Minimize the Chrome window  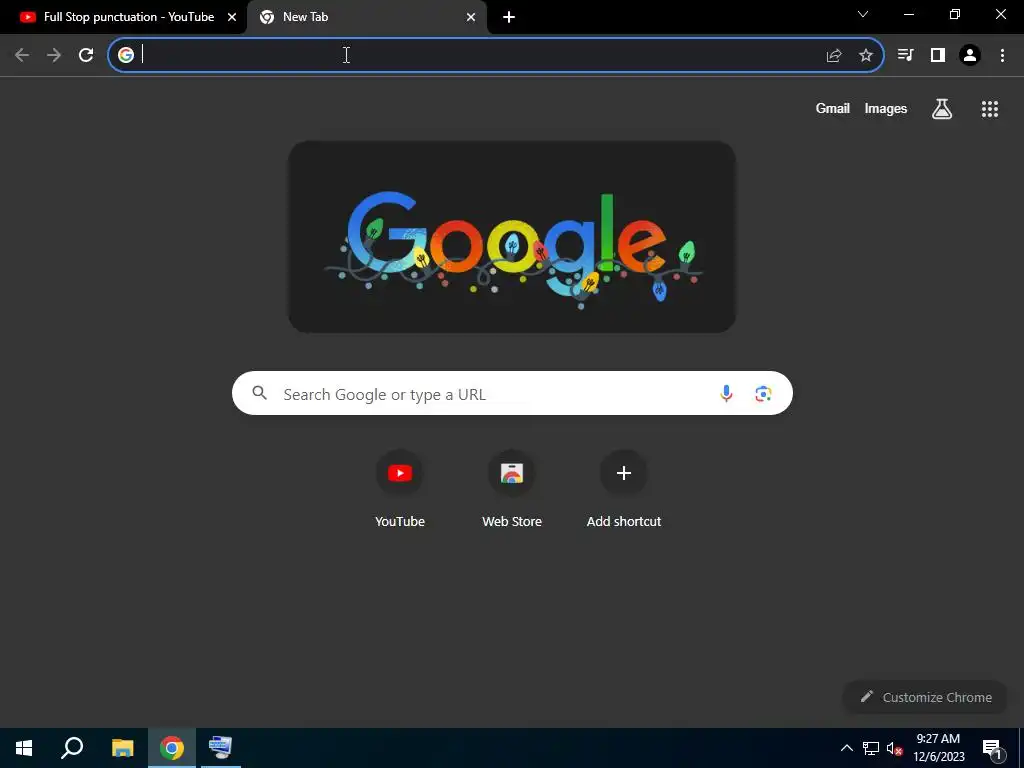[909, 14]
